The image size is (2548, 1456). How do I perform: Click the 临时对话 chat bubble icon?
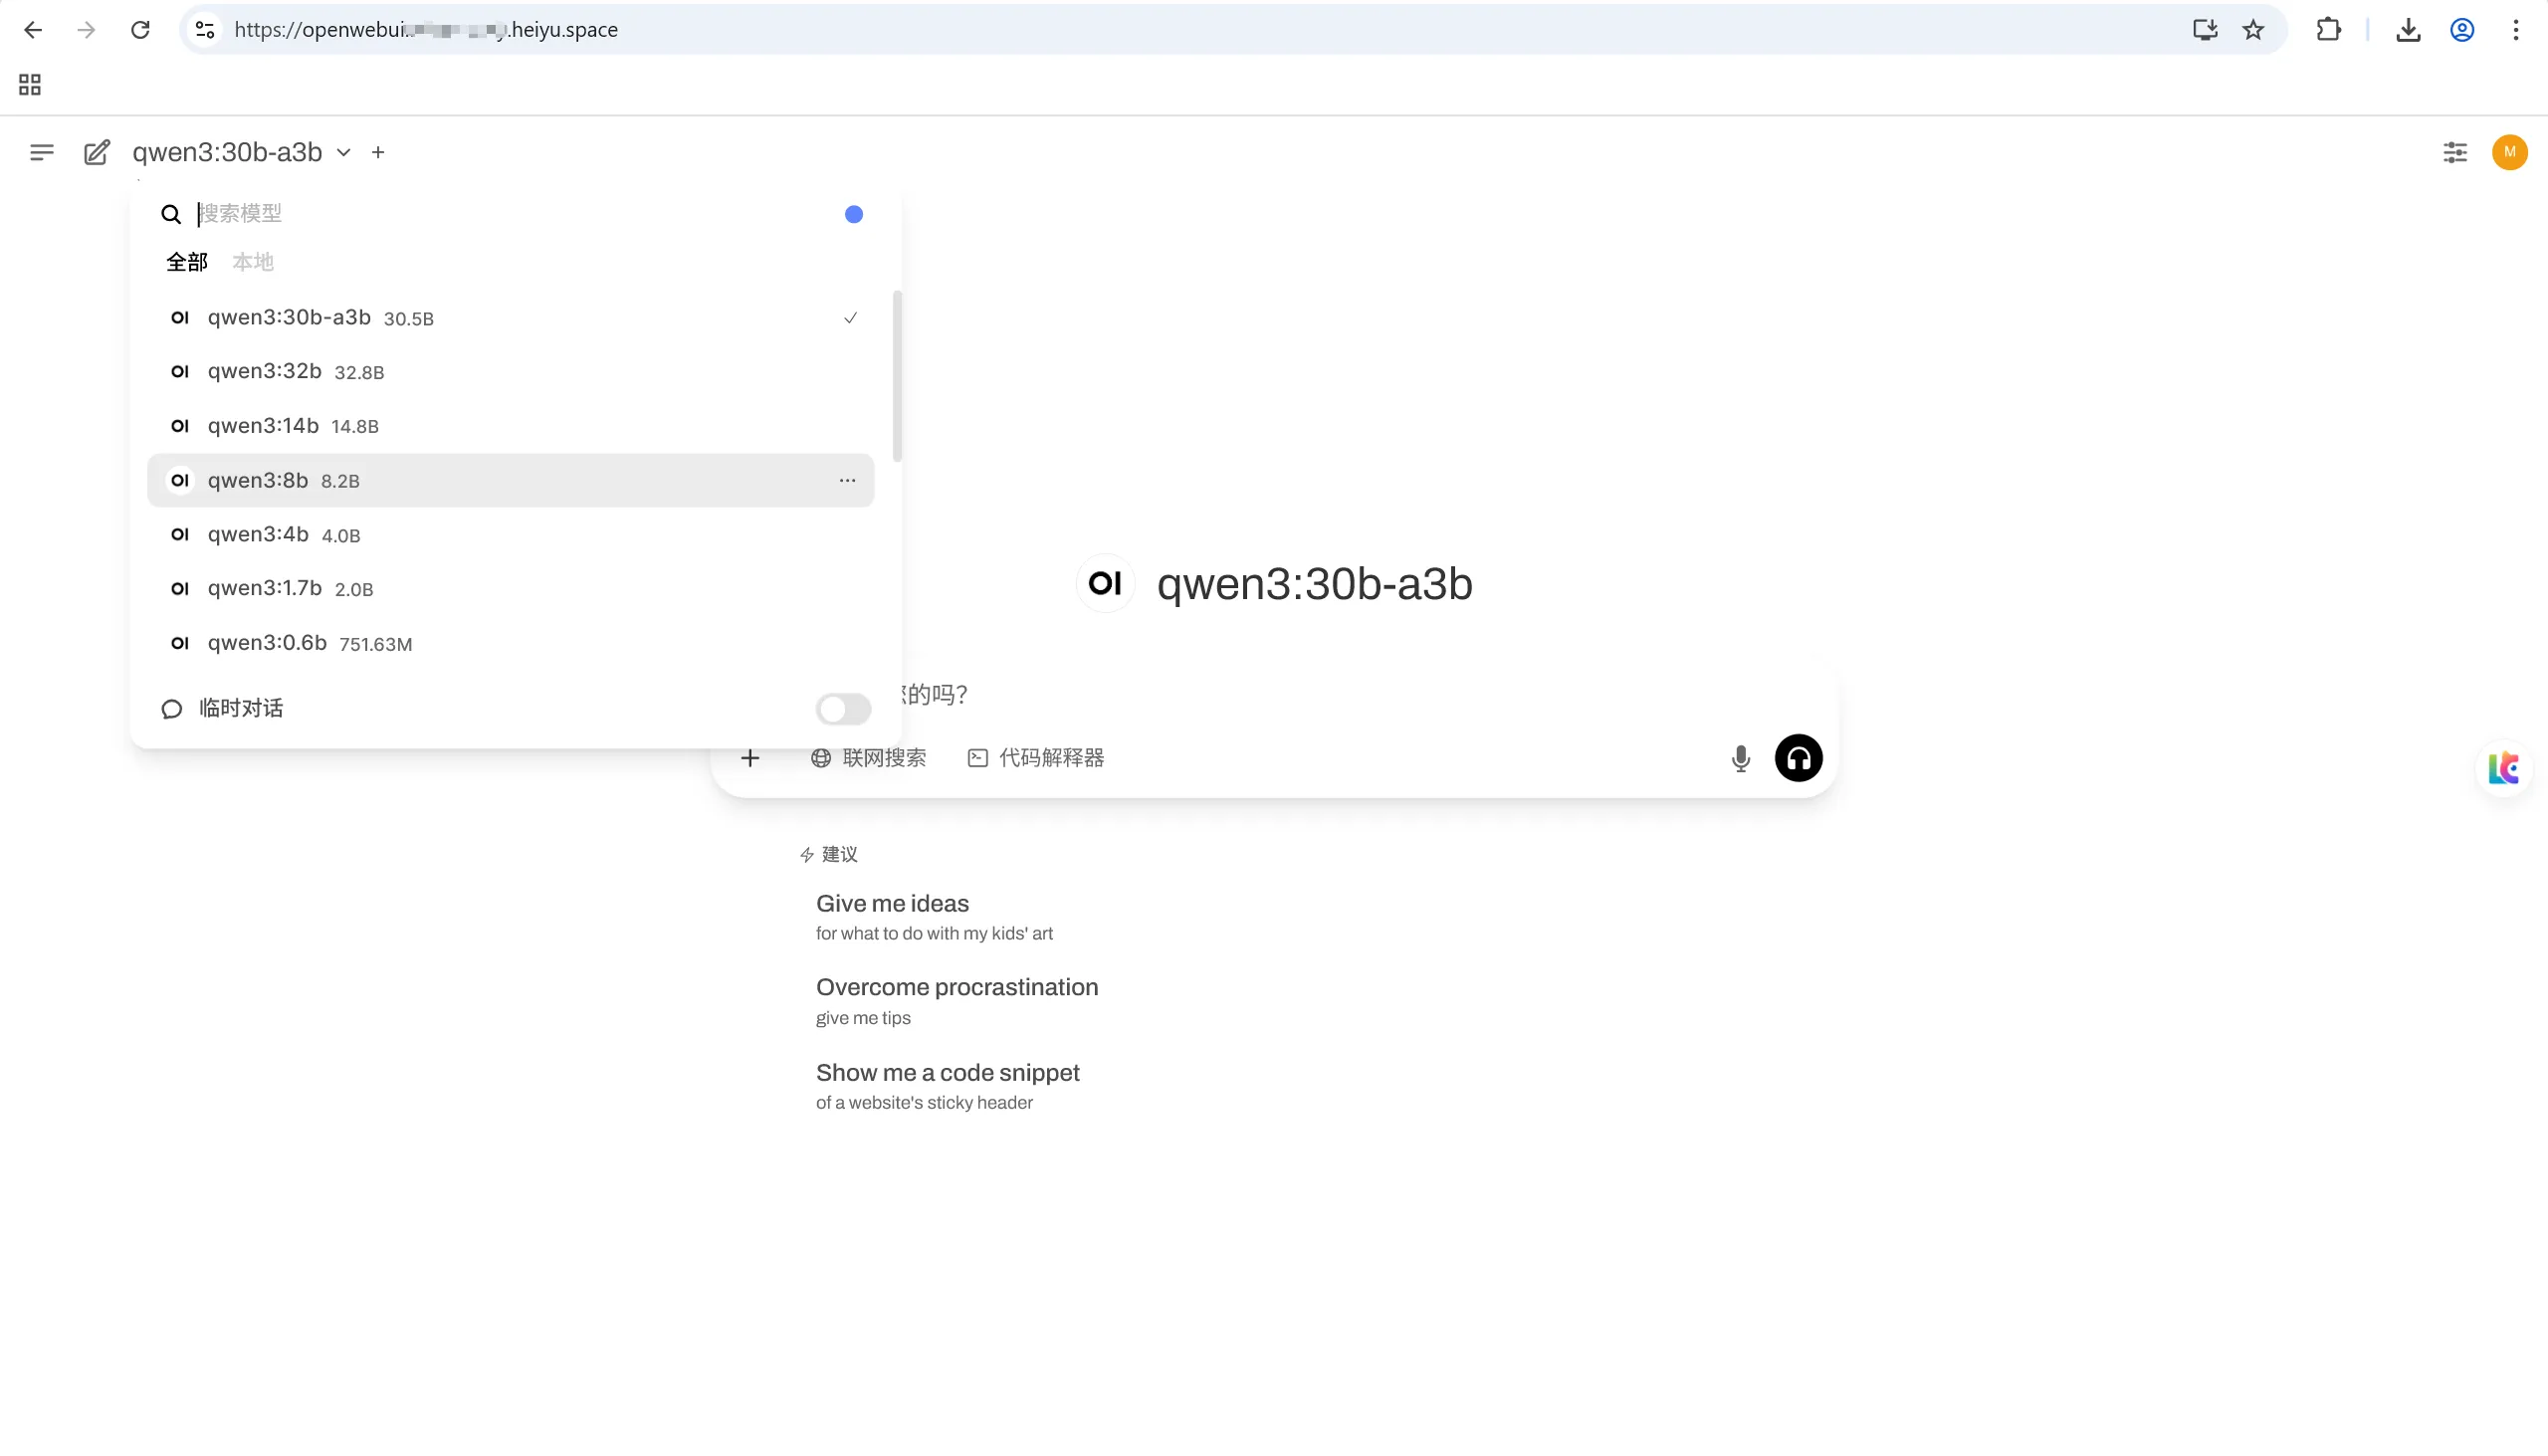pos(172,709)
